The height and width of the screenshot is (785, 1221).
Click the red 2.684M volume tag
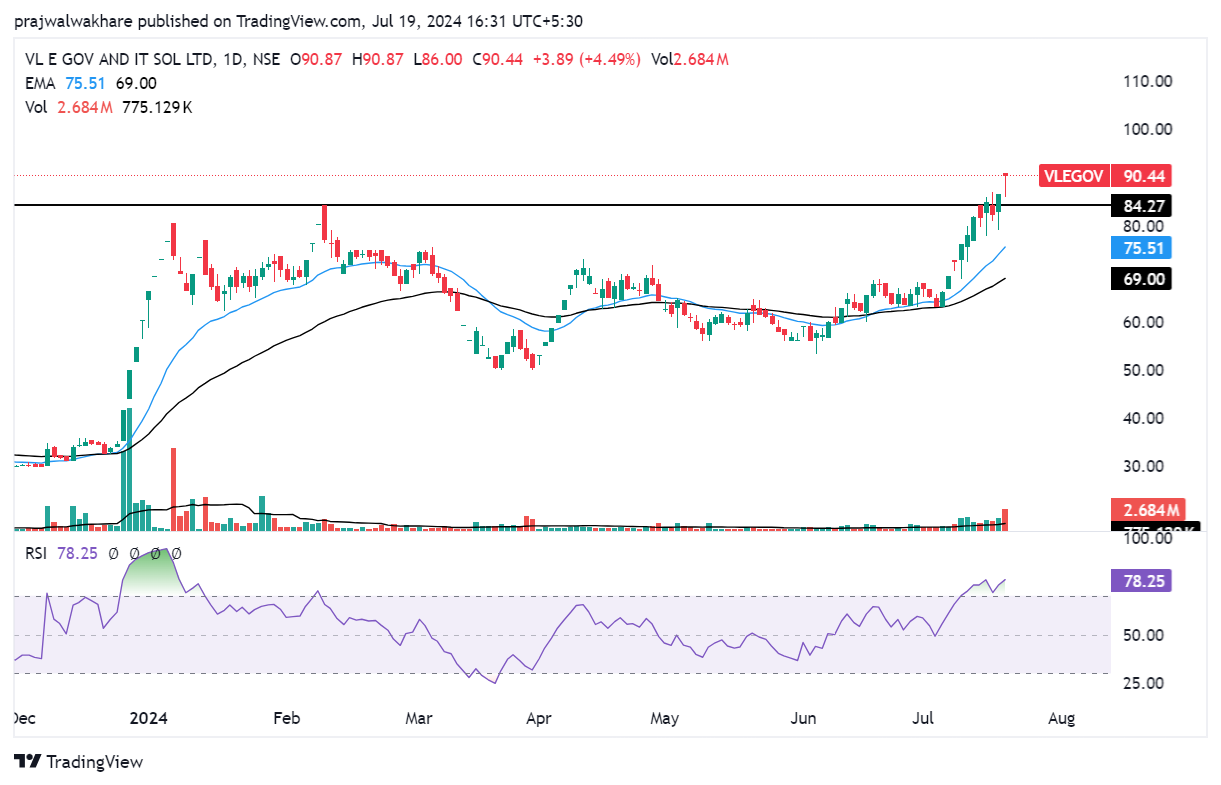[x=1140, y=509]
